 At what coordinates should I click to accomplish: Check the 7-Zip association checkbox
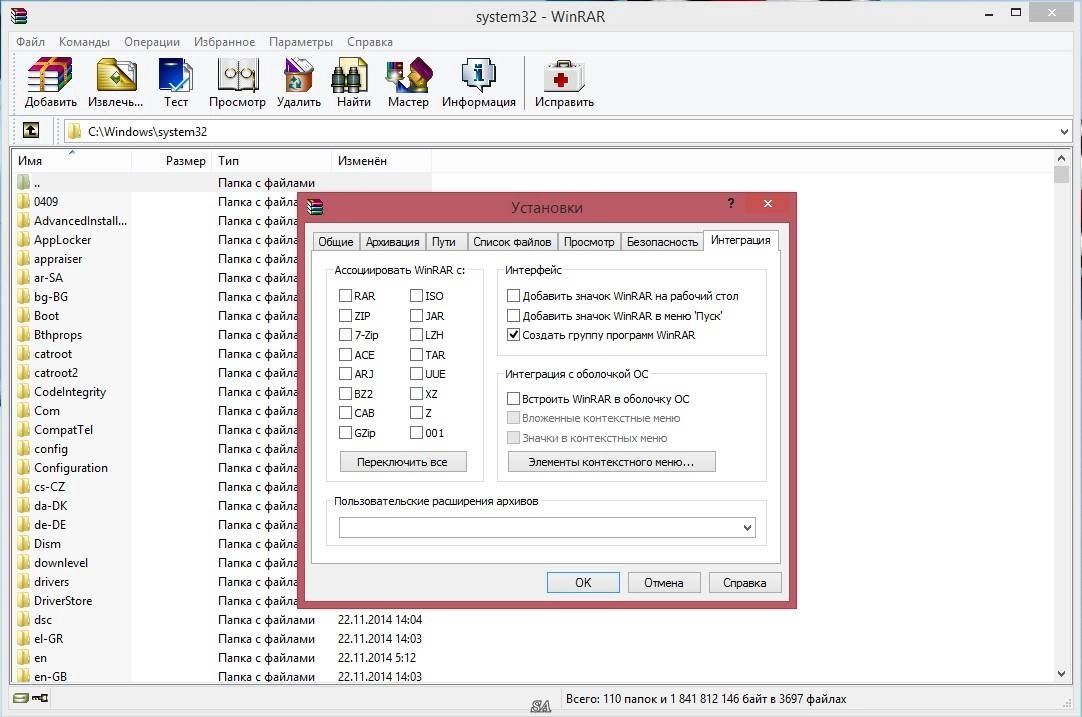346,335
